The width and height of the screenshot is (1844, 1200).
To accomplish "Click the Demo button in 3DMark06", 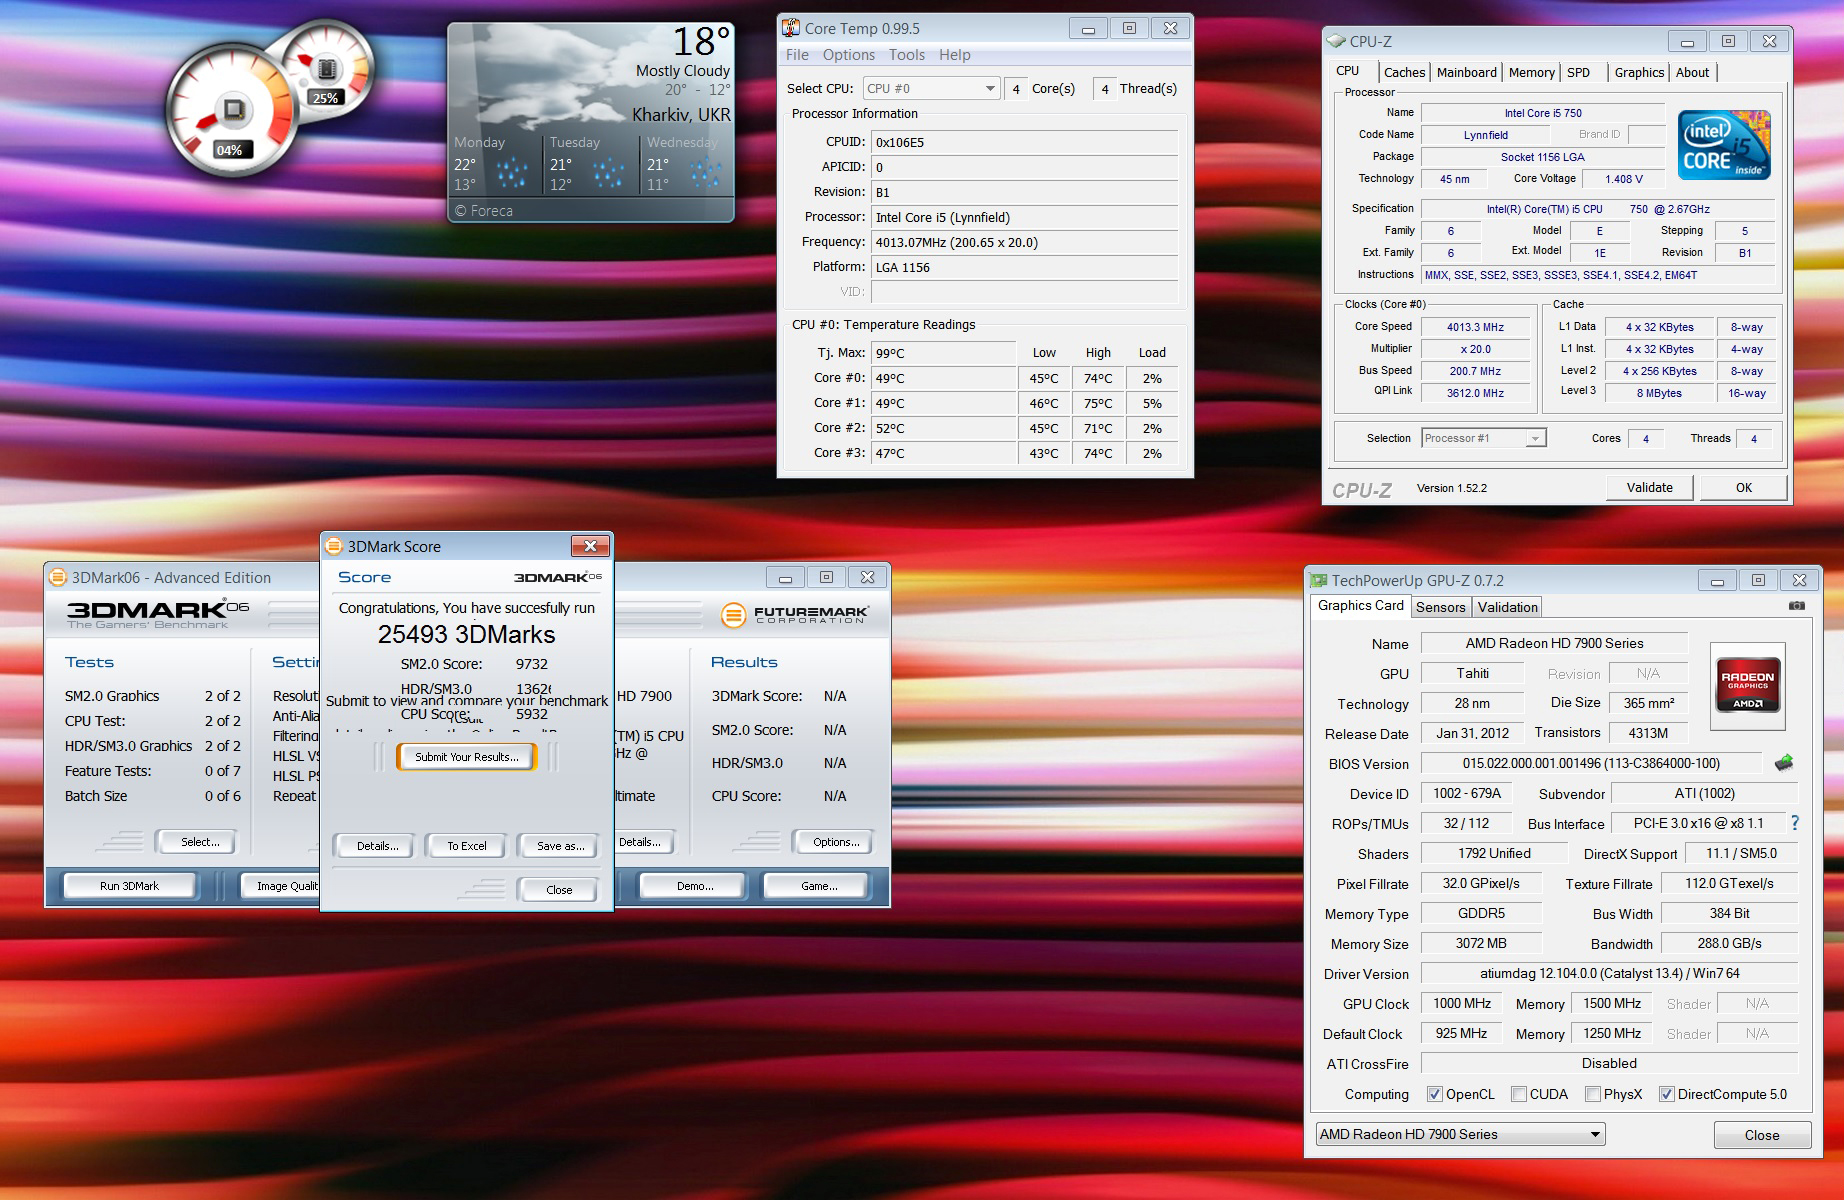I will [695, 886].
